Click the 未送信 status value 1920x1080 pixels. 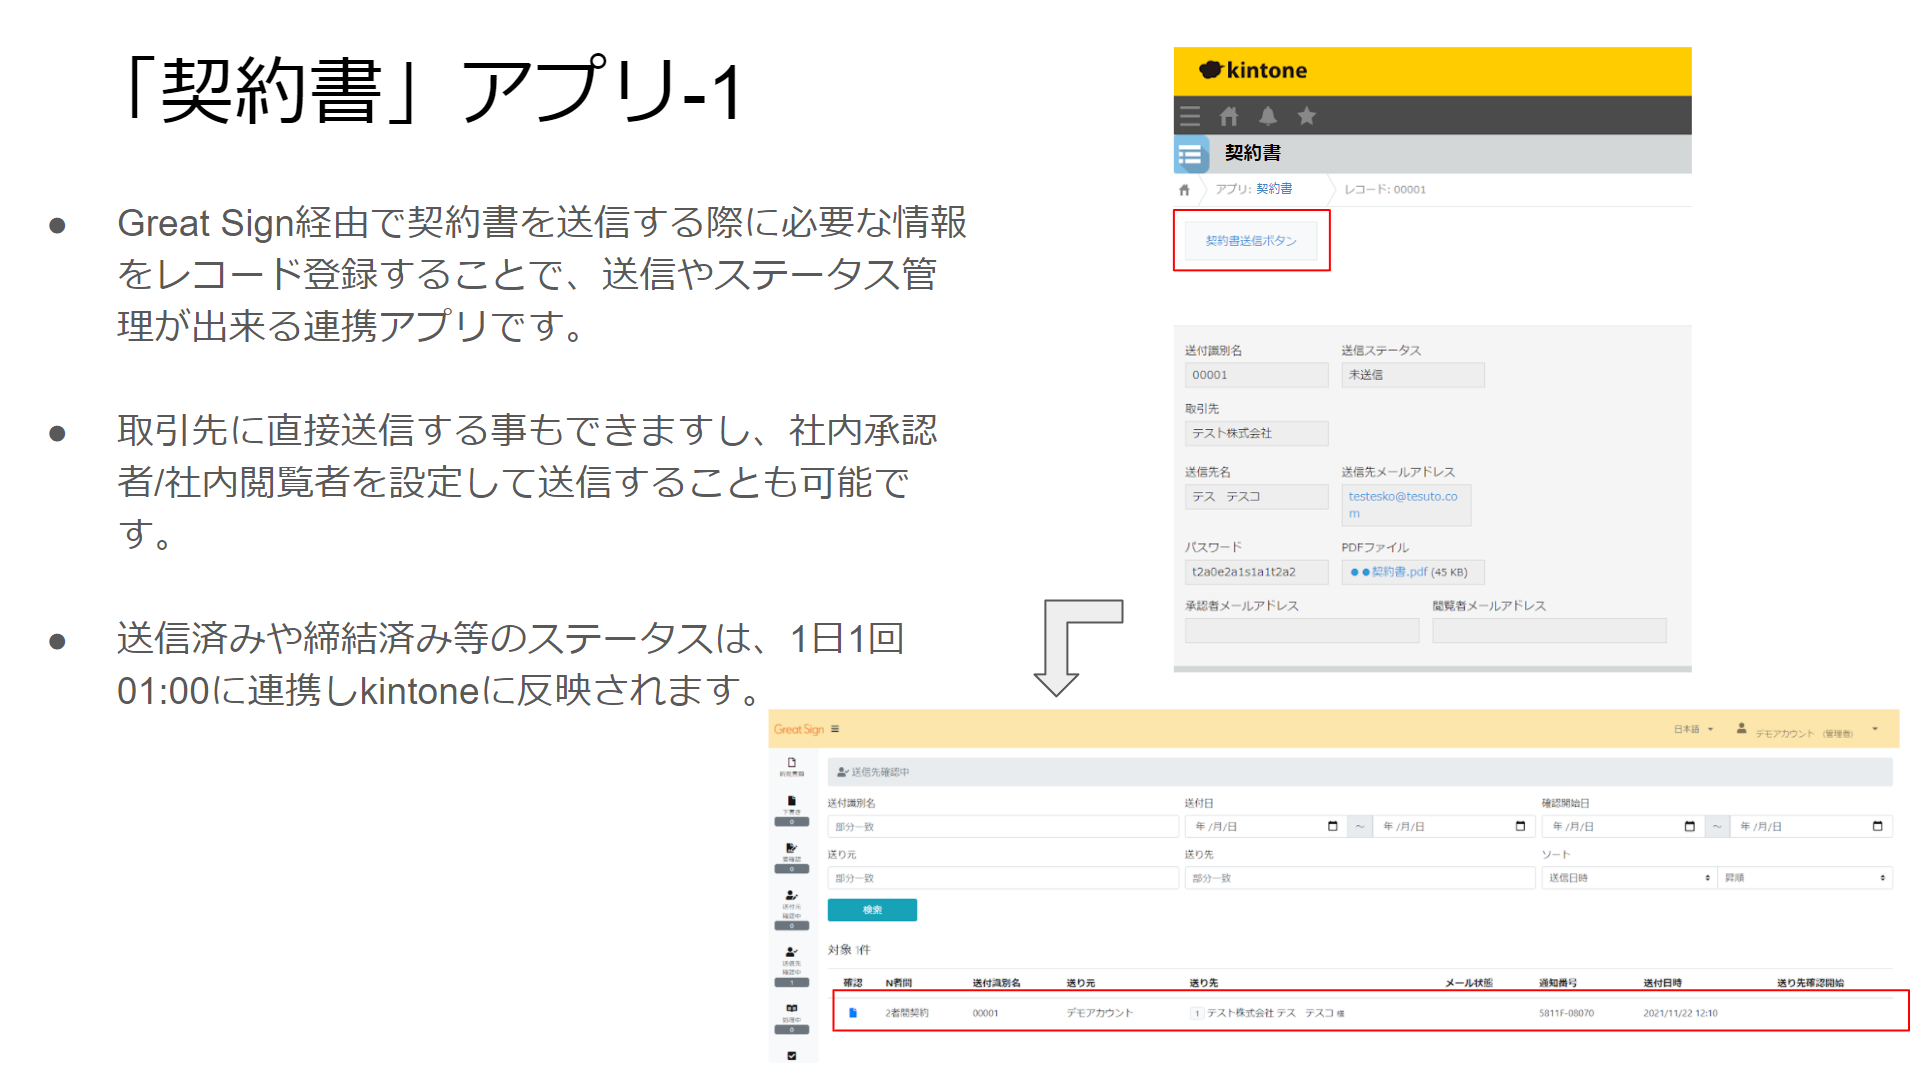pos(1412,375)
